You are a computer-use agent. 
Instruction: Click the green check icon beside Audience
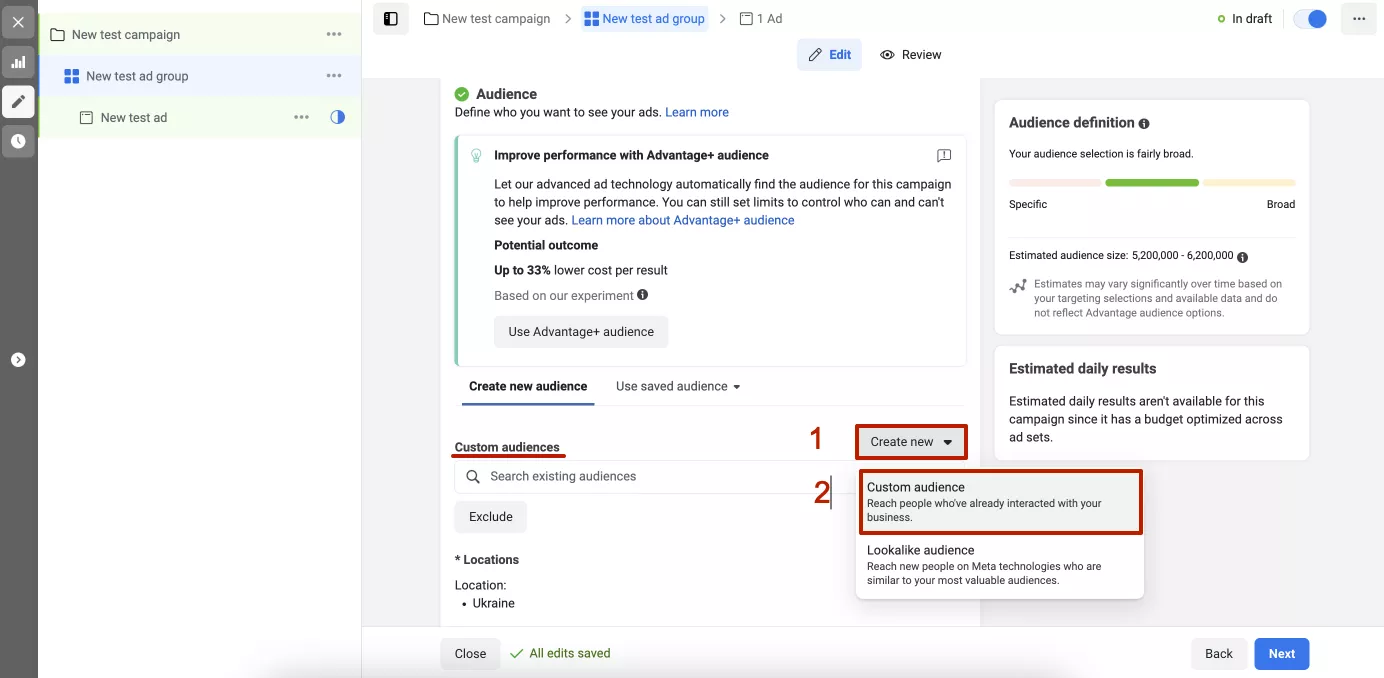pos(462,94)
